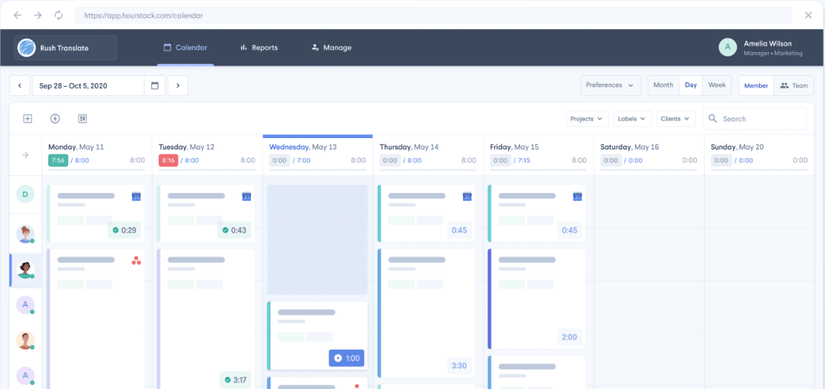Select the red-haired member avatar
The image size is (825, 389).
[x=25, y=234]
